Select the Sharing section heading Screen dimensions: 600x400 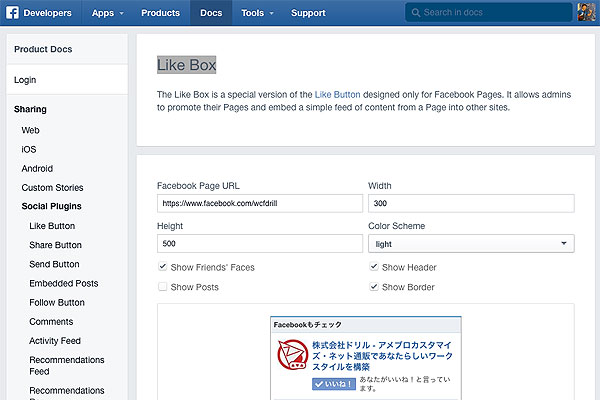[30, 109]
